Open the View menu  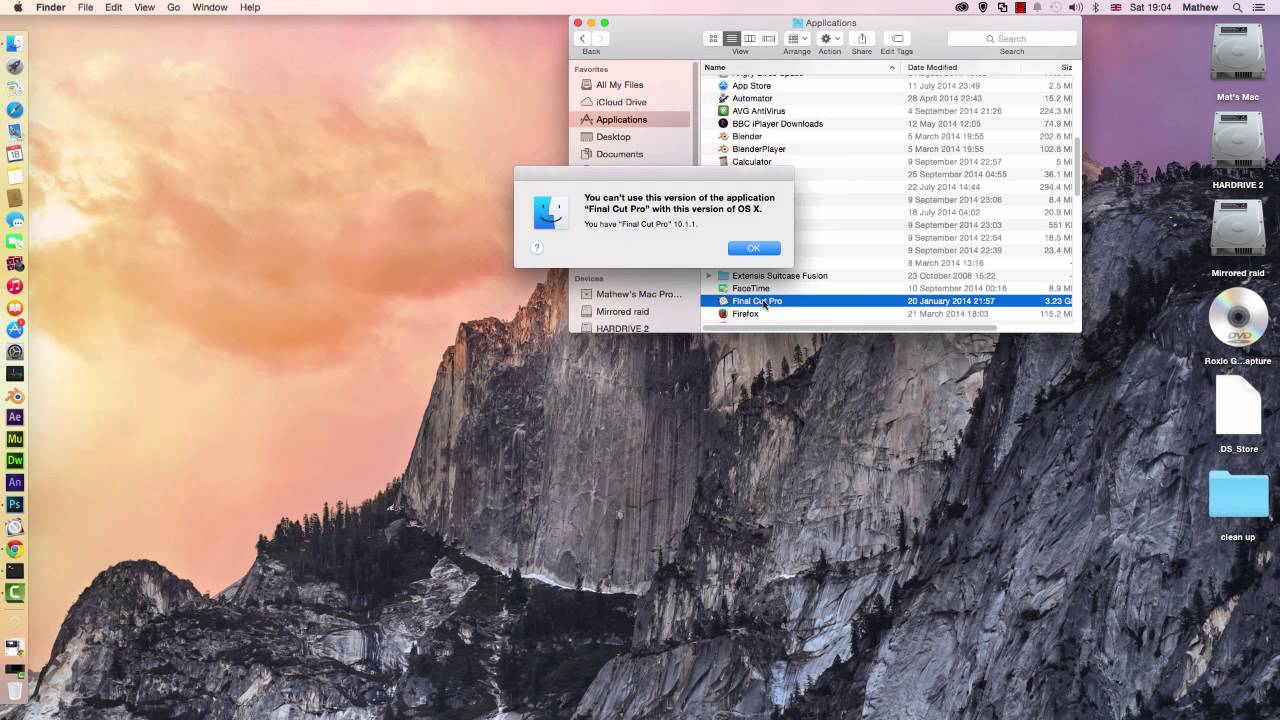click(145, 7)
